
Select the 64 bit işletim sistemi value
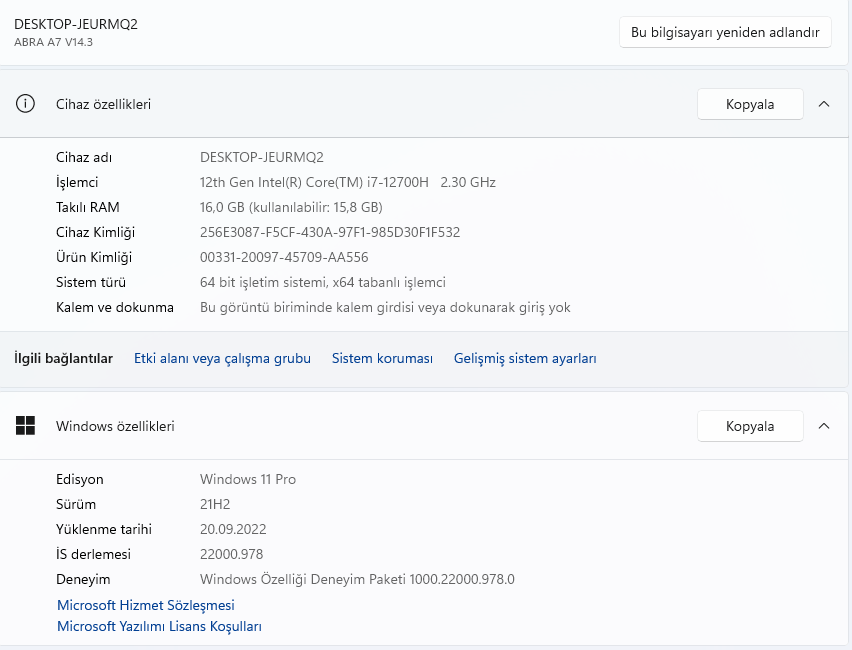coord(323,282)
